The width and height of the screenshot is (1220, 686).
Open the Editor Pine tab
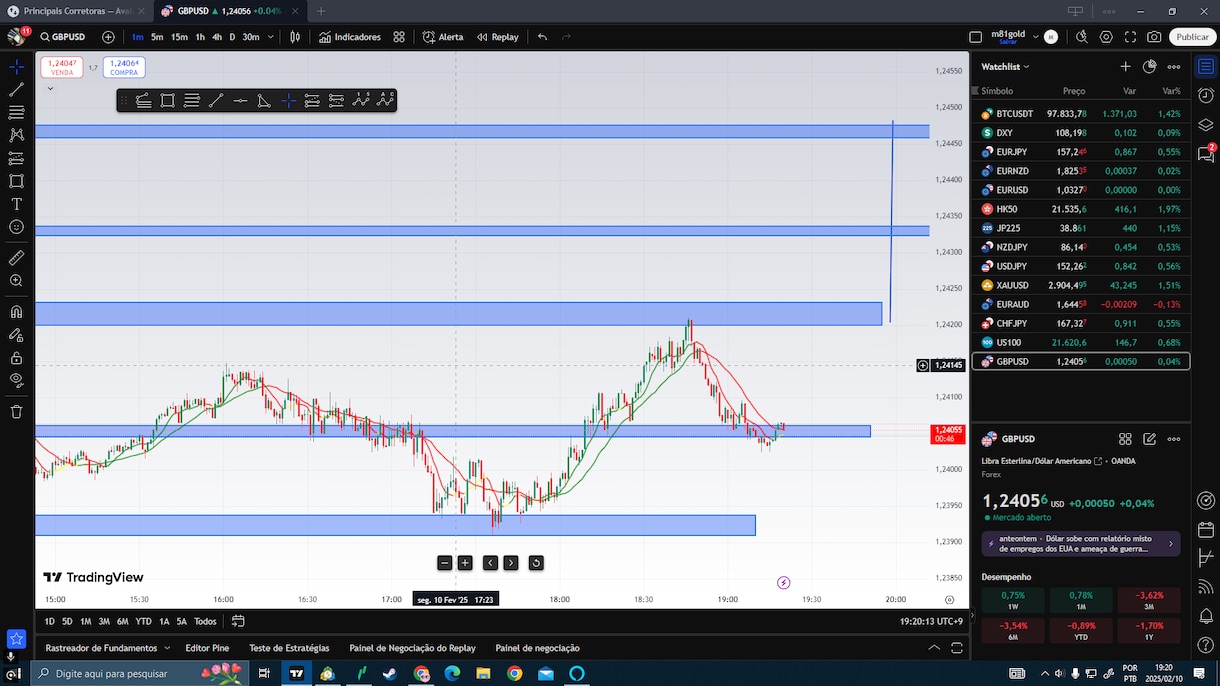click(x=207, y=648)
